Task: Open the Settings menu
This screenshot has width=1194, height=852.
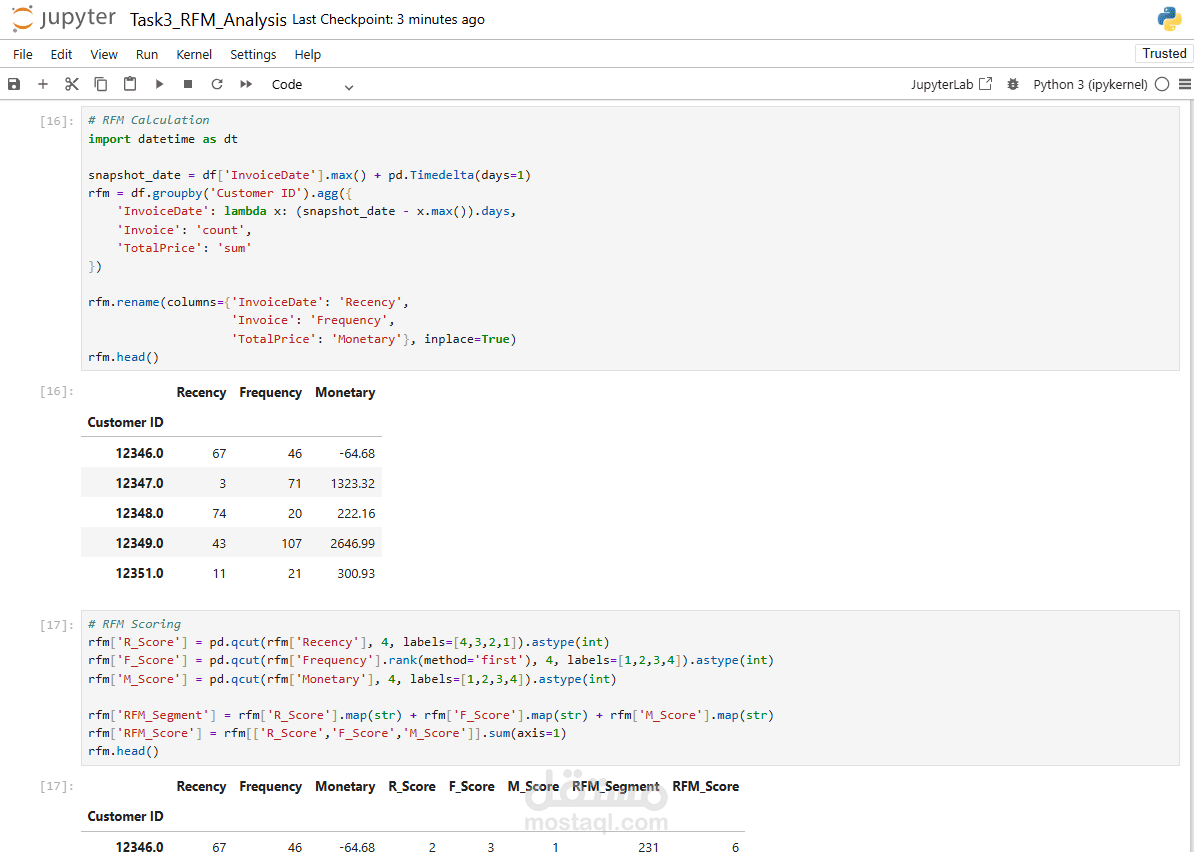Action: click(x=253, y=55)
